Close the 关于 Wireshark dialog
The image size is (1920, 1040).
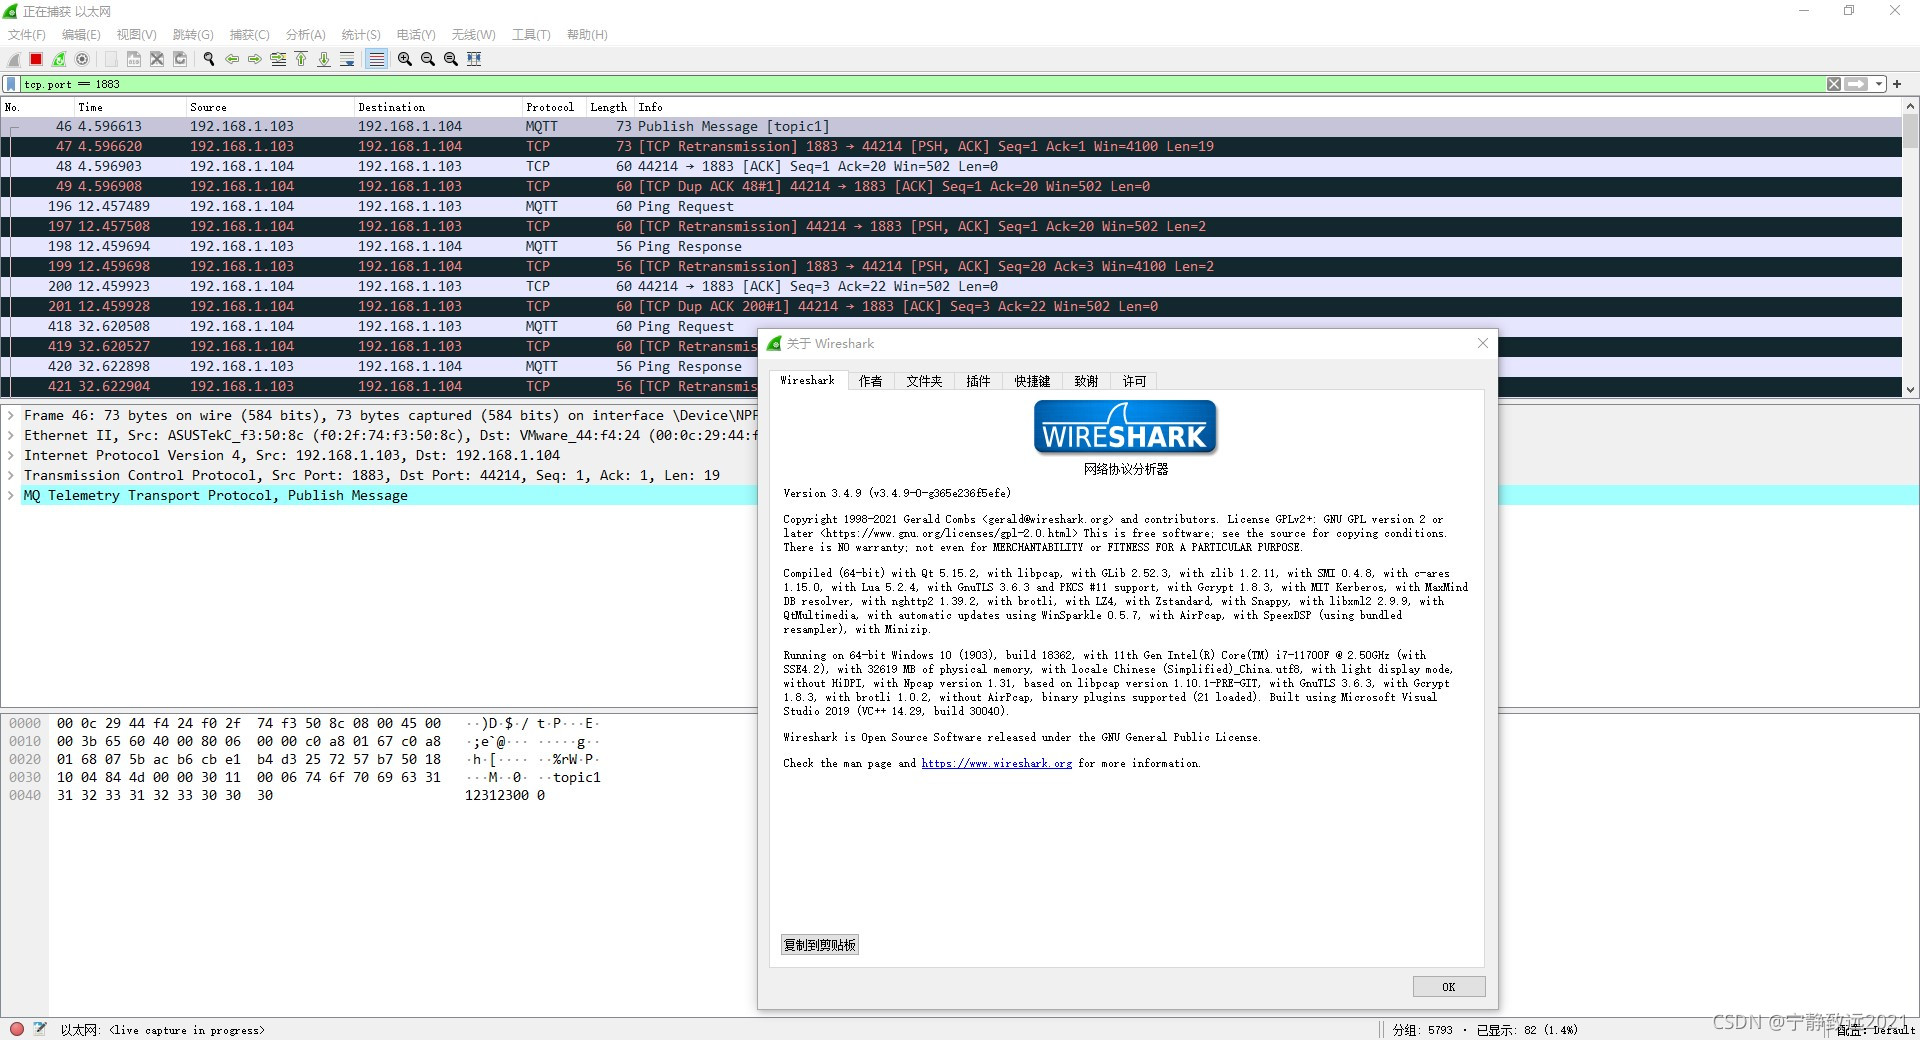click(x=1483, y=343)
